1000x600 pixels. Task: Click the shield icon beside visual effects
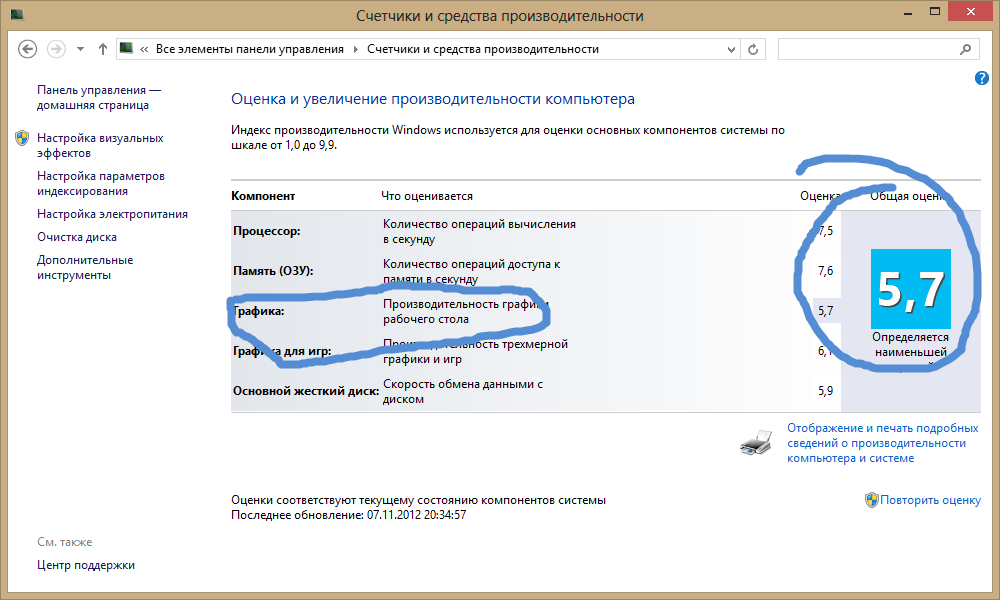[22, 138]
